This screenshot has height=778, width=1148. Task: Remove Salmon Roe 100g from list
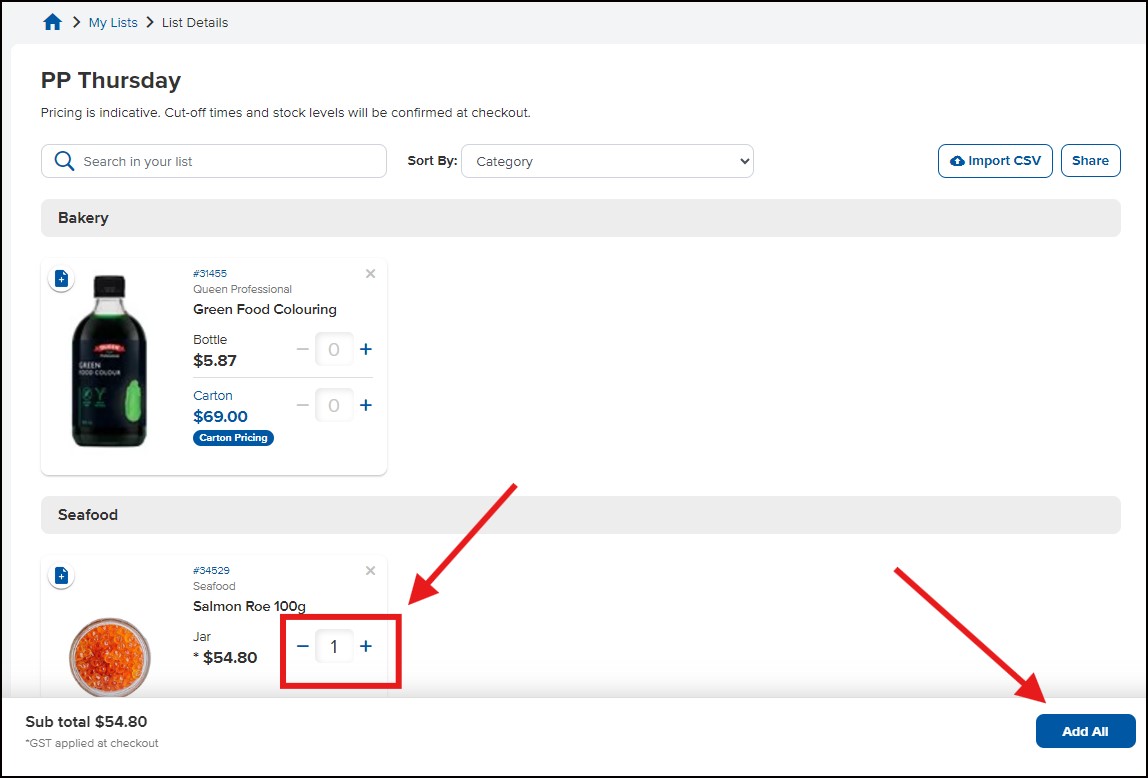[370, 571]
